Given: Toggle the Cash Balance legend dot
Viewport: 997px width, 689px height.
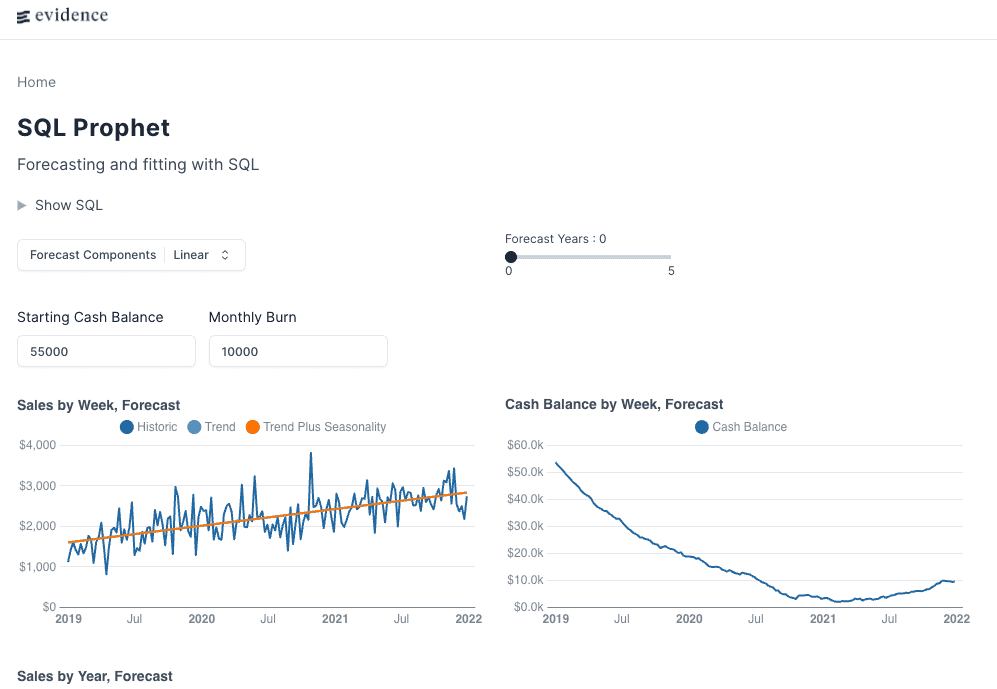Looking at the screenshot, I should [702, 427].
